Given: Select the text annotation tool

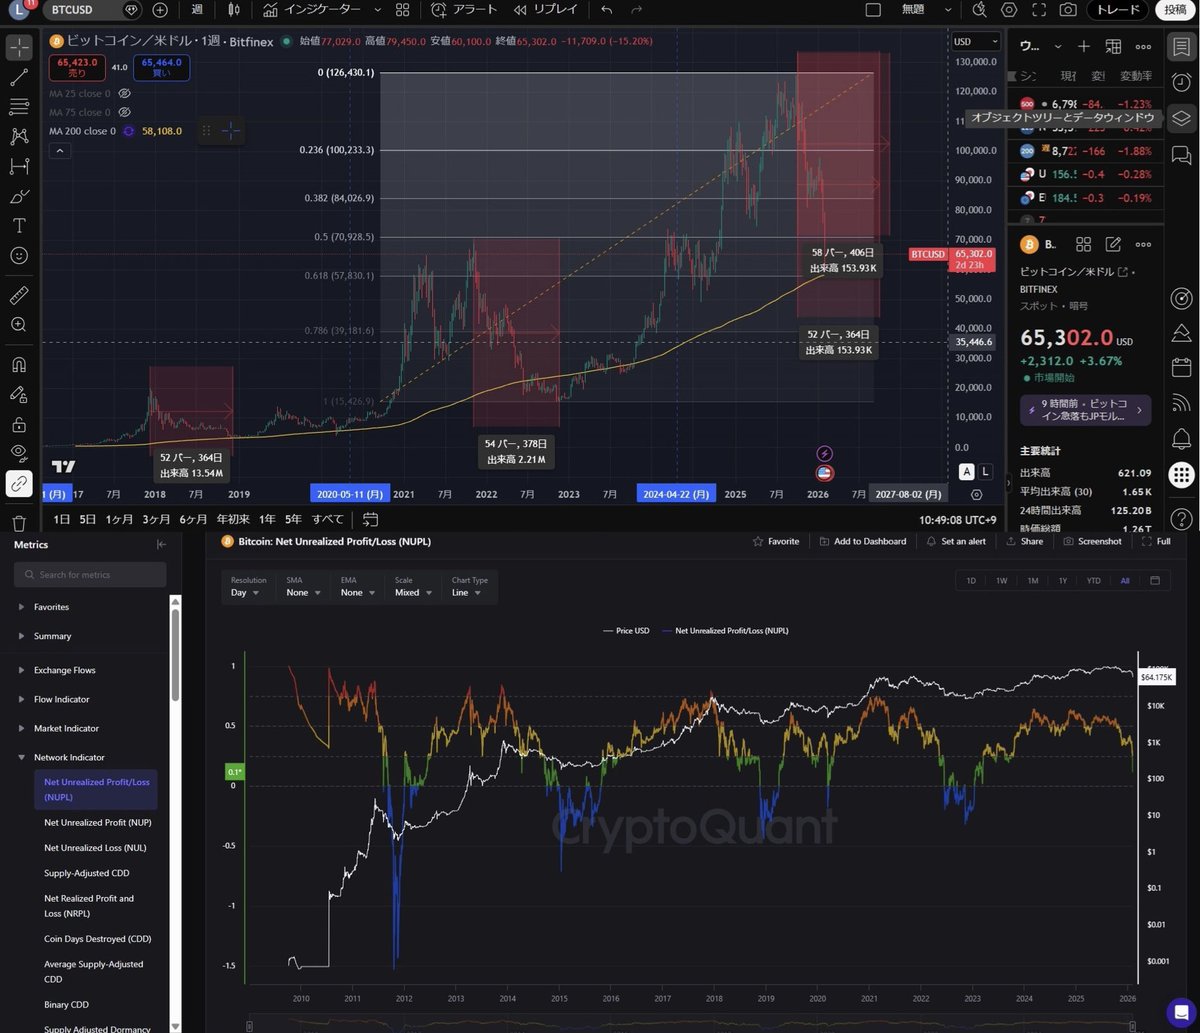Looking at the screenshot, I should point(19,225).
